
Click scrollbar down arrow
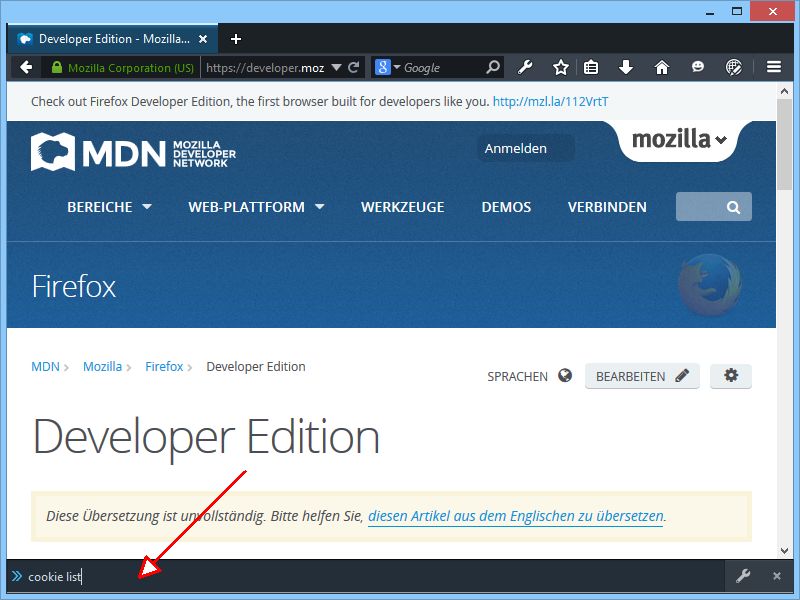(x=784, y=551)
